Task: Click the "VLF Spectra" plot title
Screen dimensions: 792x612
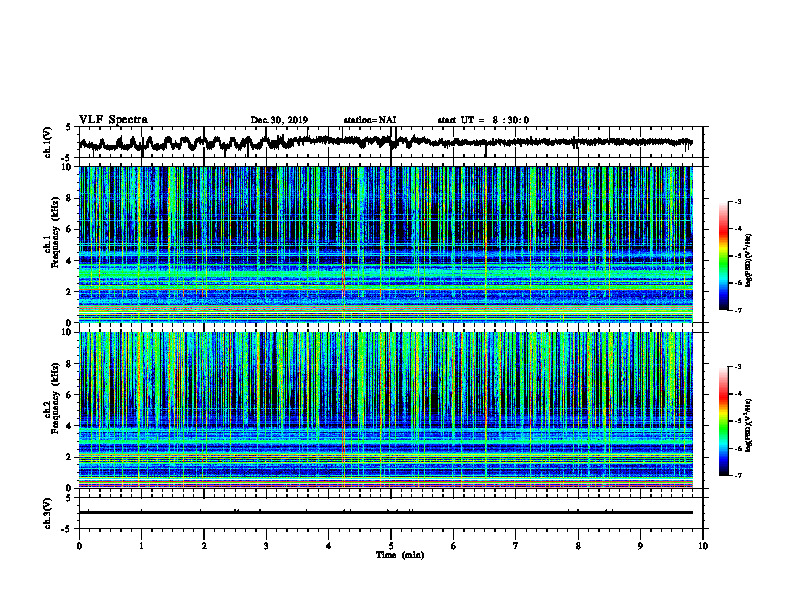Action: point(113,120)
